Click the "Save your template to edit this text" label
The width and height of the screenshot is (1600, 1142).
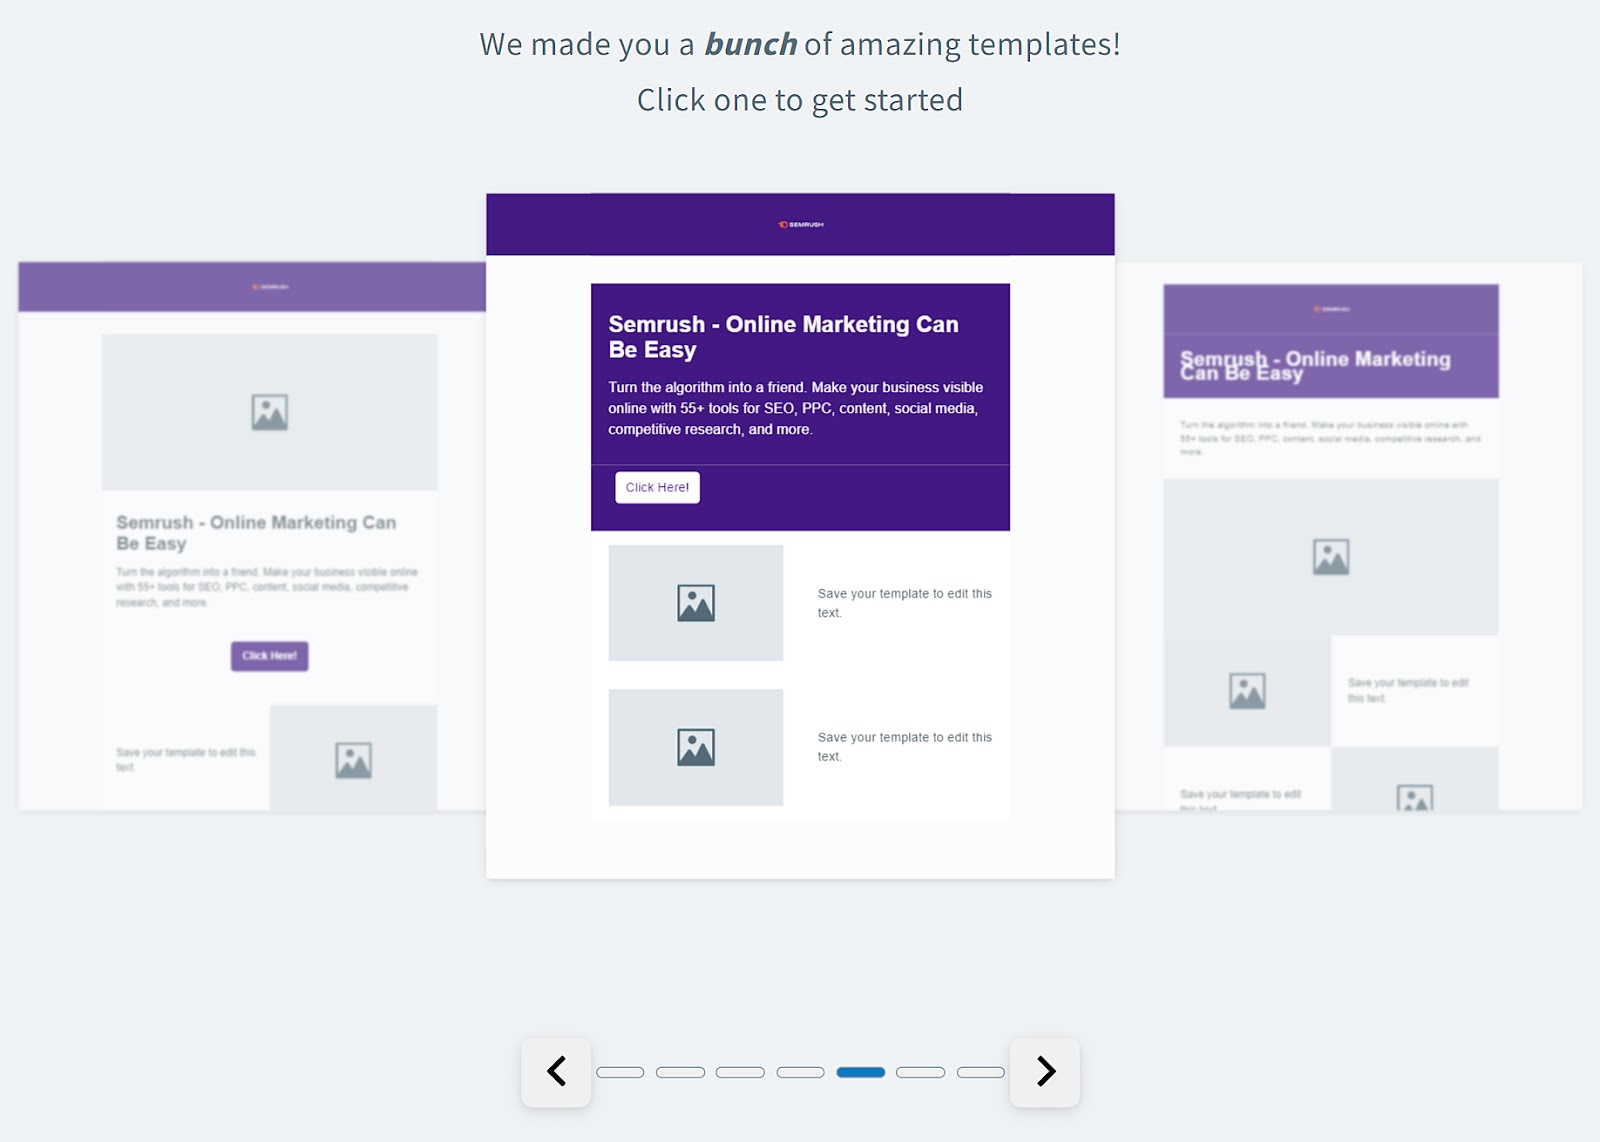[904, 603]
